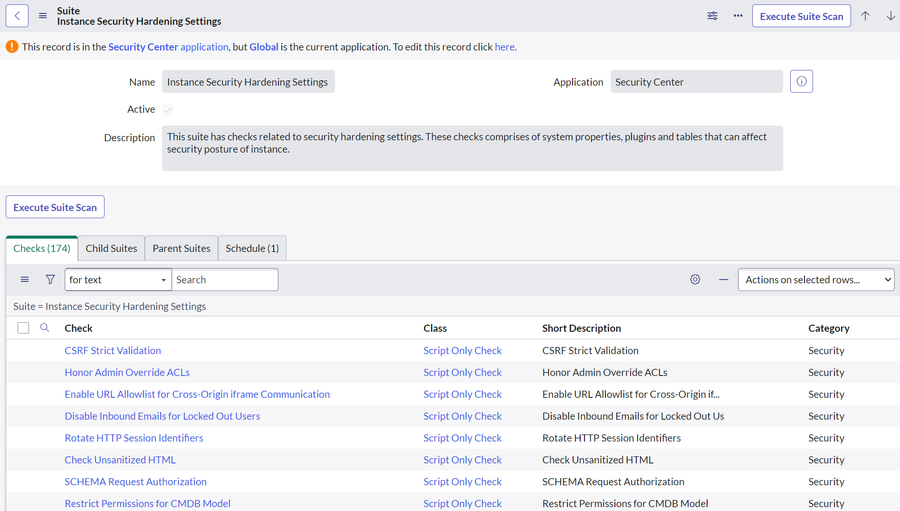Click Script Only Check in CSRF row

tap(462, 350)
